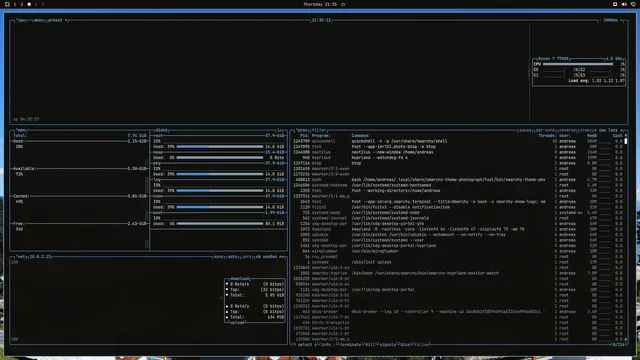Toggle per-core CPU usage option
Image resolution: width=640 pixels, height=360 pixels.
(x=545, y=130)
